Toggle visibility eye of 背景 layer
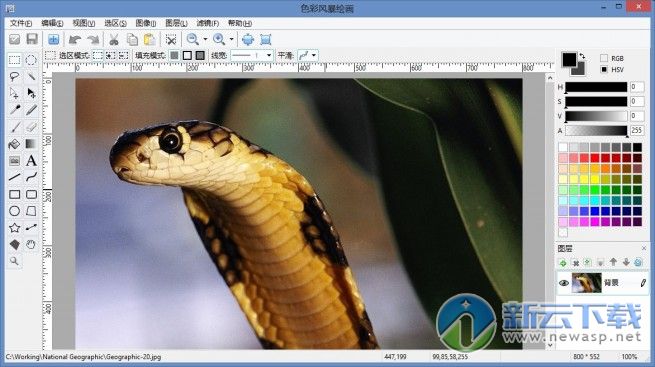655x367 pixels. tap(564, 283)
